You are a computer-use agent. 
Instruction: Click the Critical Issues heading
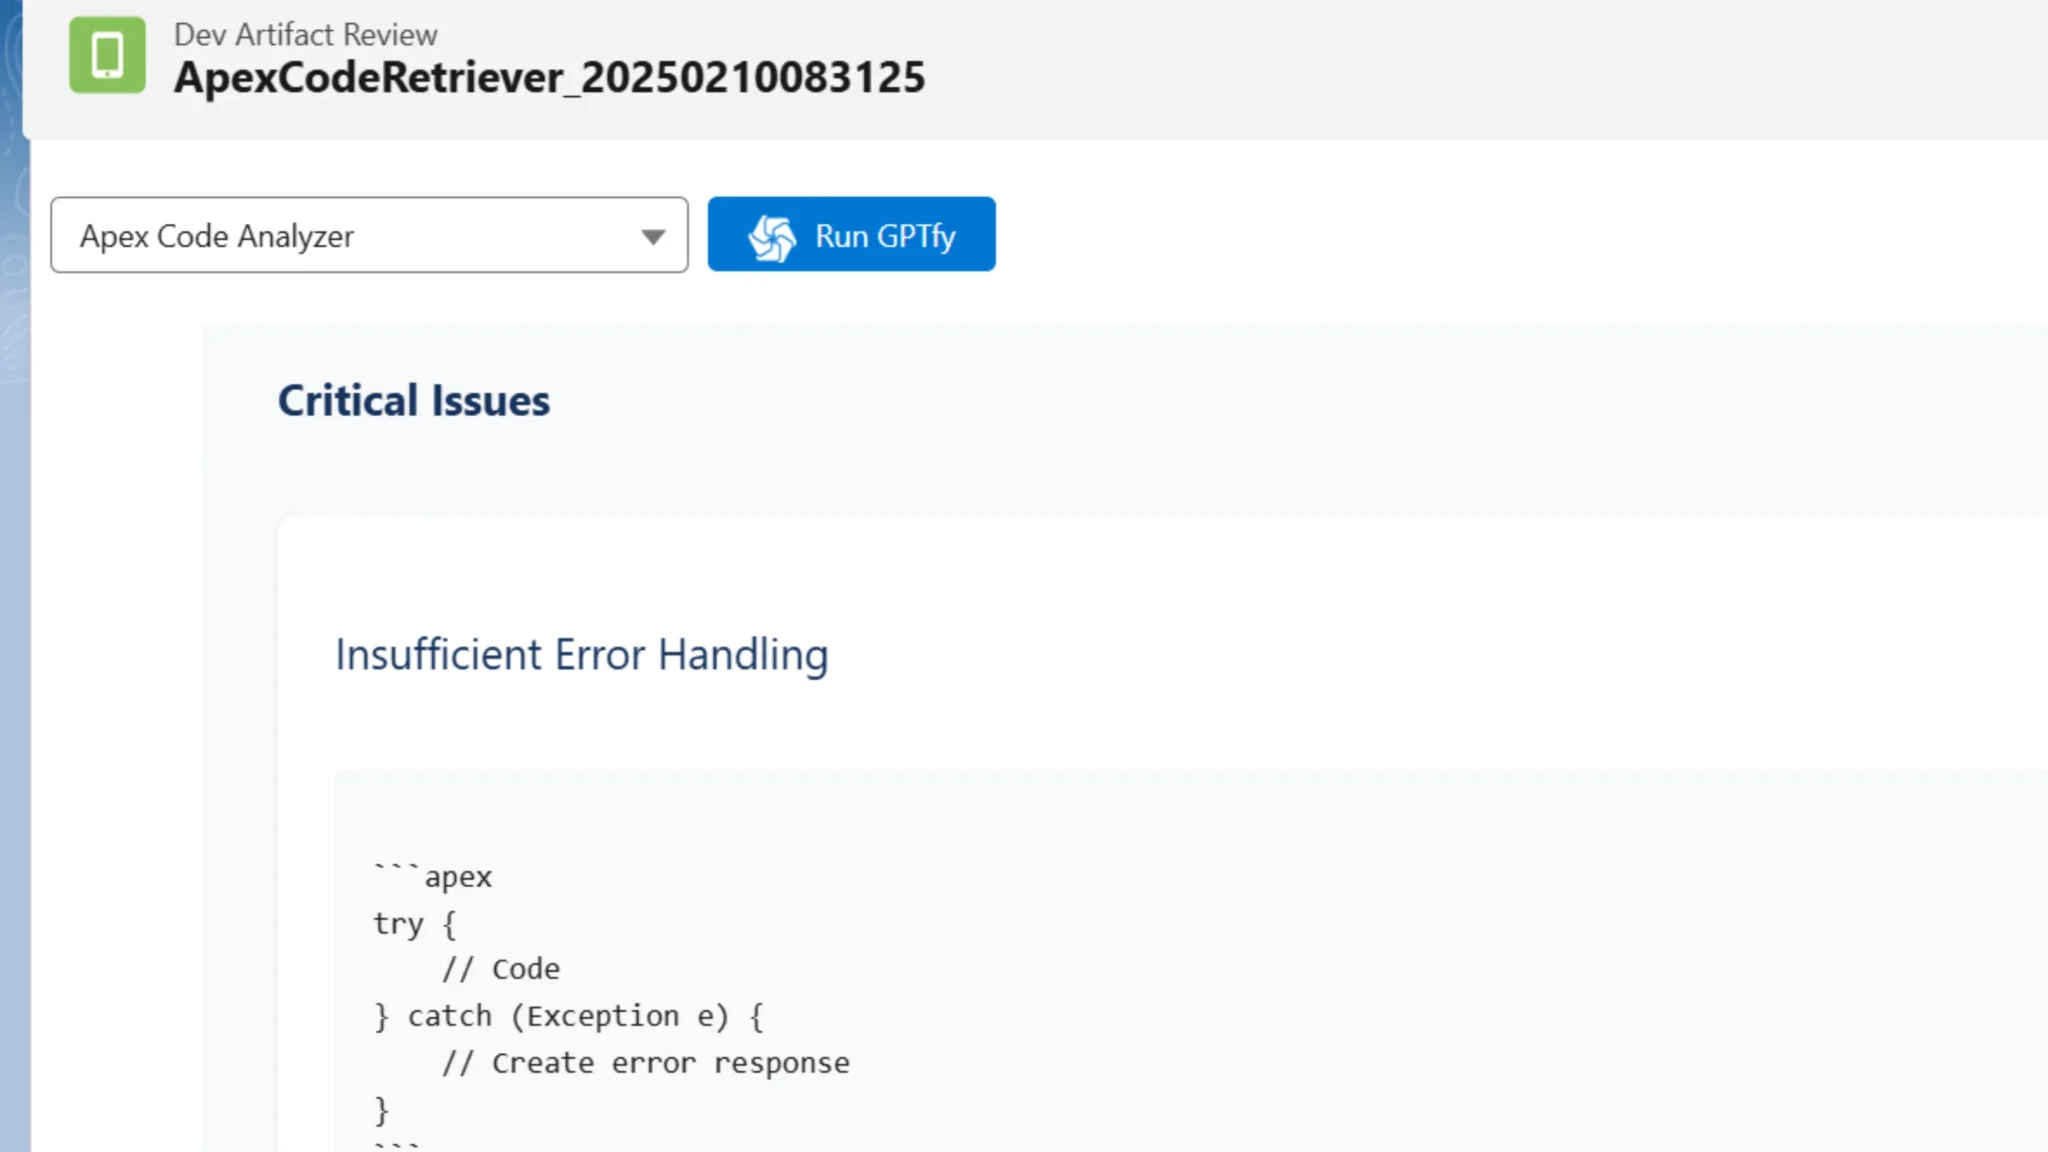coord(413,401)
